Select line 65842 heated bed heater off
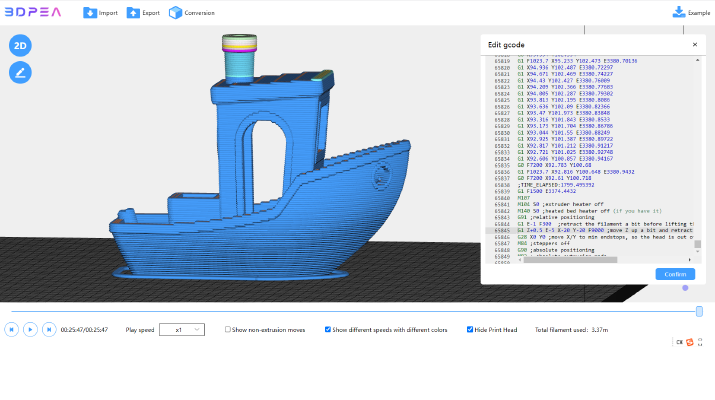Viewport: 715px width, 400px height. point(589,211)
